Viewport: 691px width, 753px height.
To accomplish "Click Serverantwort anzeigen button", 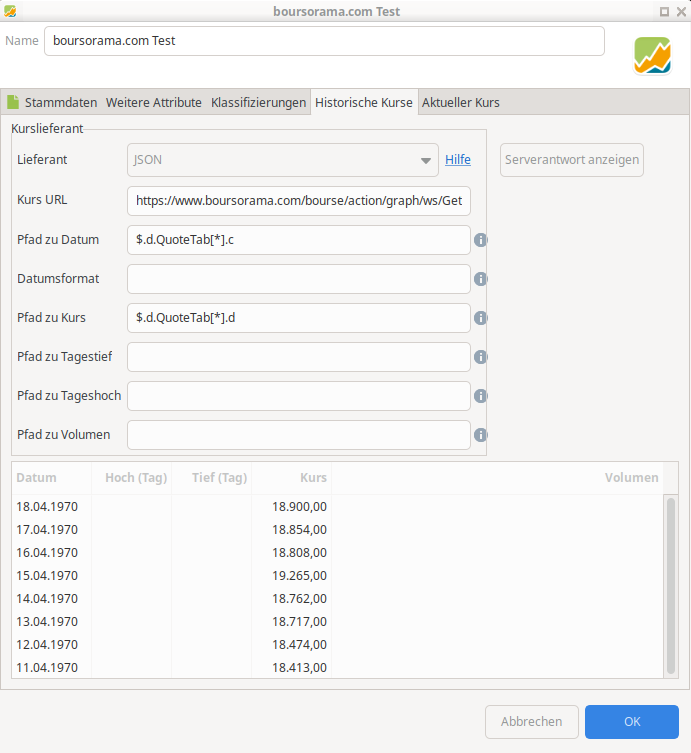I will click(x=571, y=160).
